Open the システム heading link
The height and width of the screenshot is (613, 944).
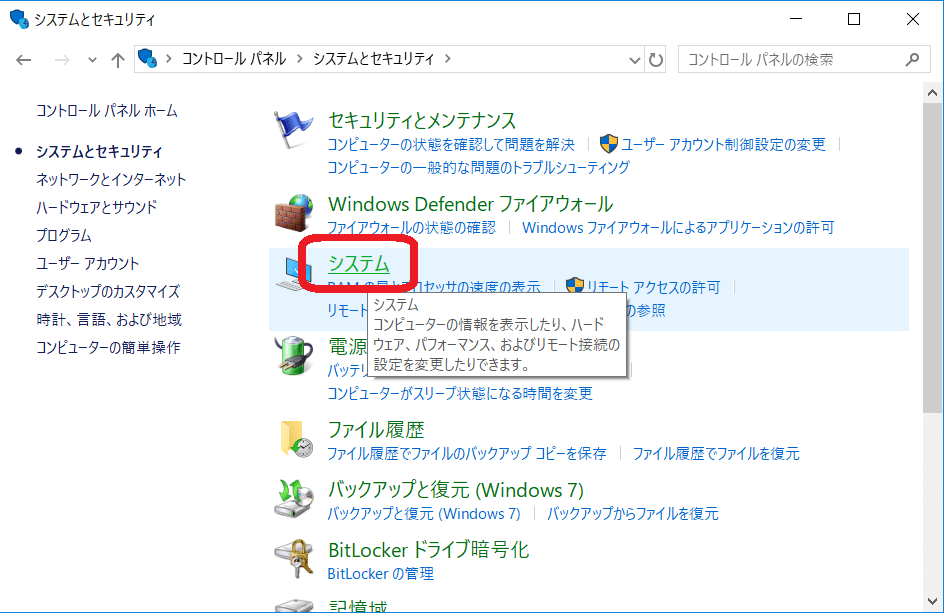359,264
